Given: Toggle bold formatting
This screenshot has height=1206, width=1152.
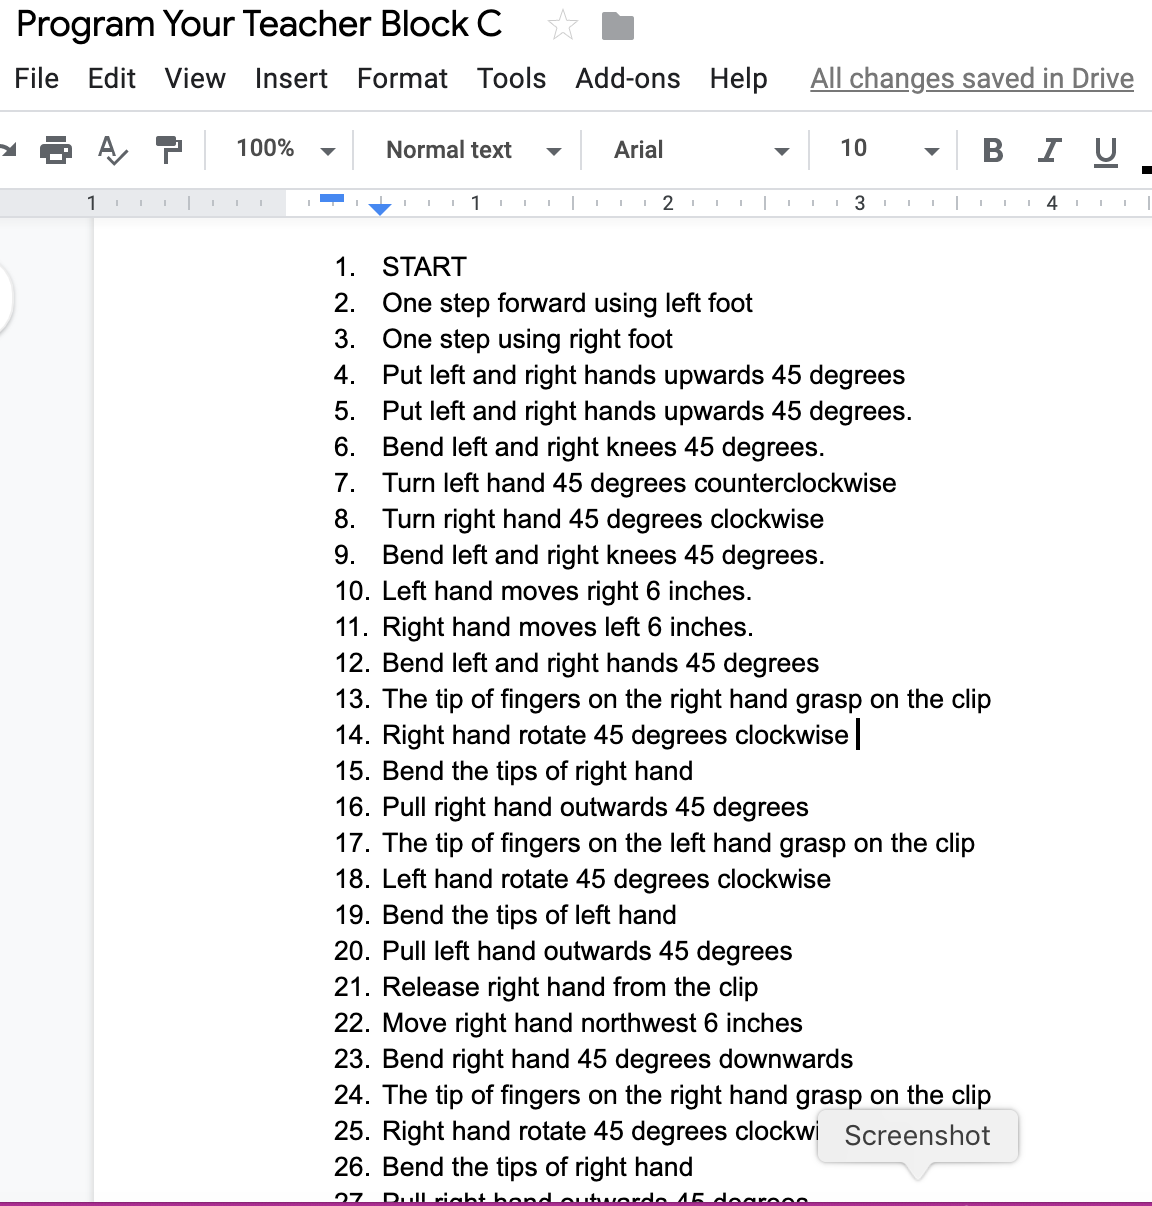Looking at the screenshot, I should pos(992,148).
